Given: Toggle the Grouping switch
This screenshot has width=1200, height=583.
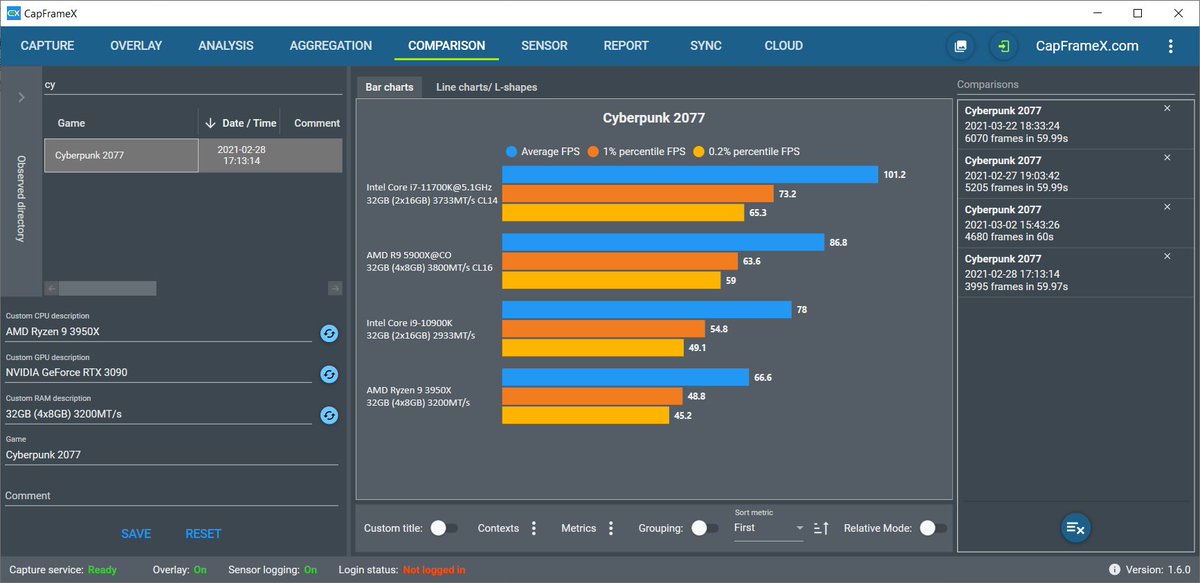Looking at the screenshot, I should tap(704, 528).
